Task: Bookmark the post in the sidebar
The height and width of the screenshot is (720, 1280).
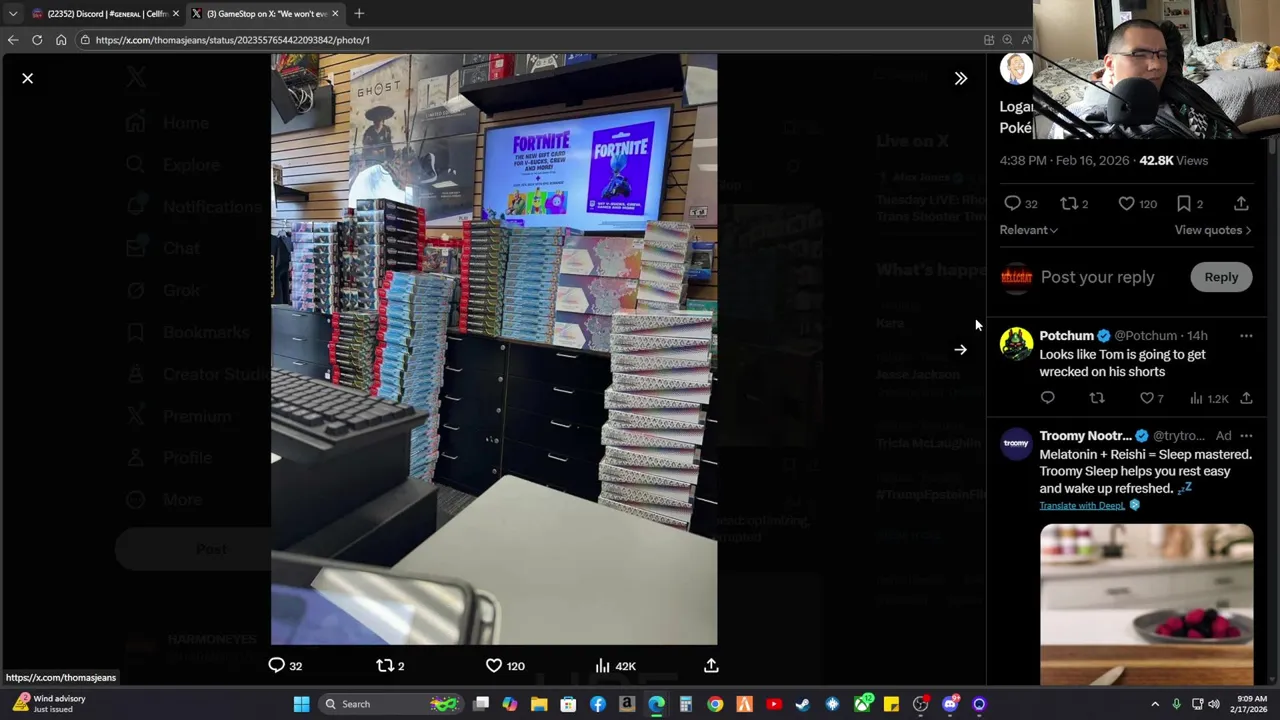Action: pos(1184,203)
